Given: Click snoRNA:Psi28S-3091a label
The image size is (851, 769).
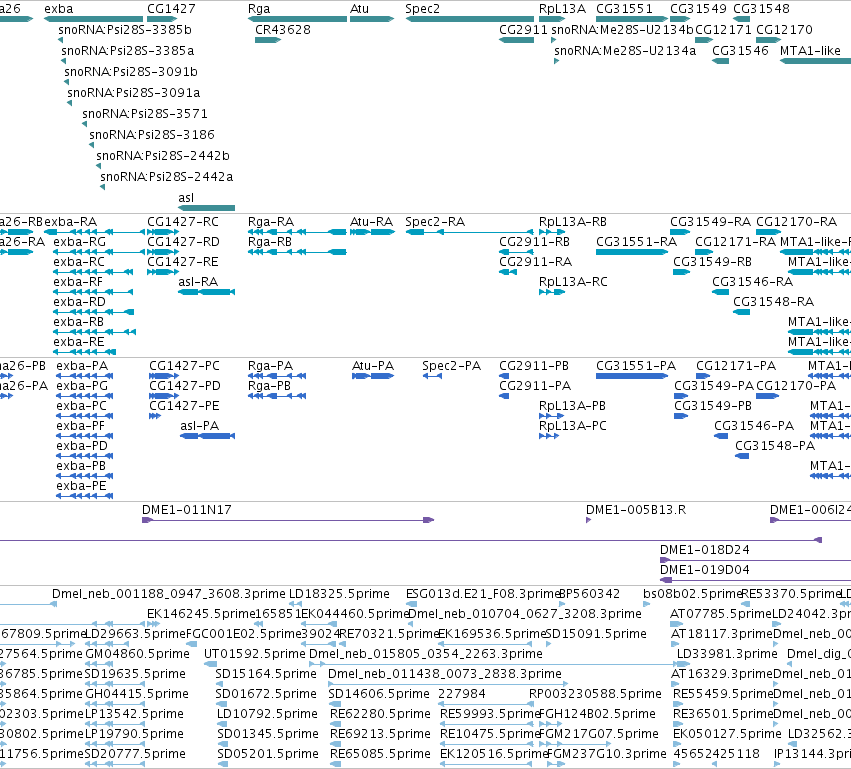Looking at the screenshot, I should tap(134, 93).
